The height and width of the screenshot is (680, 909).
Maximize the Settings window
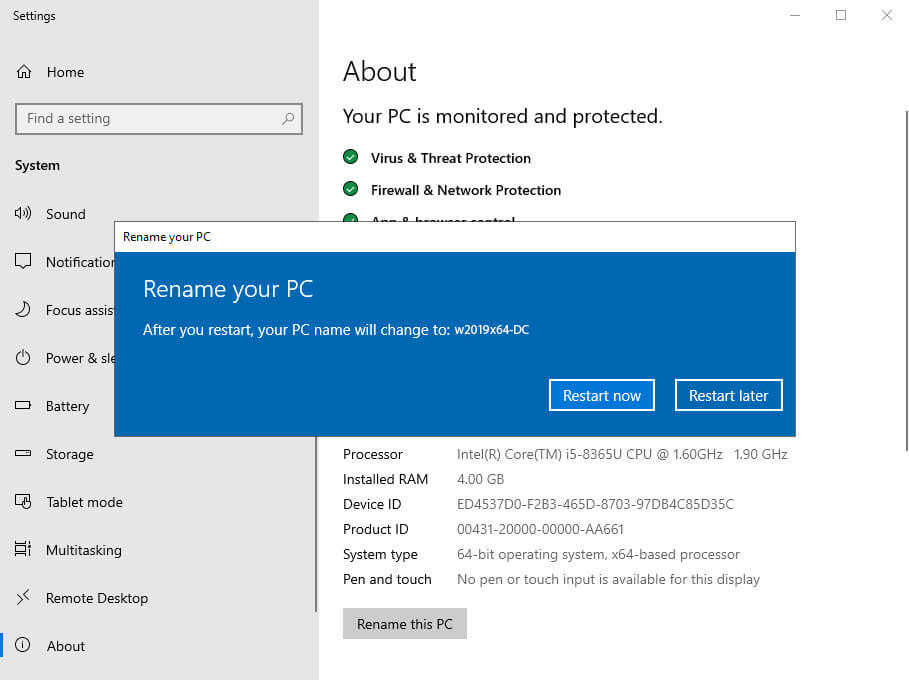[x=841, y=15]
